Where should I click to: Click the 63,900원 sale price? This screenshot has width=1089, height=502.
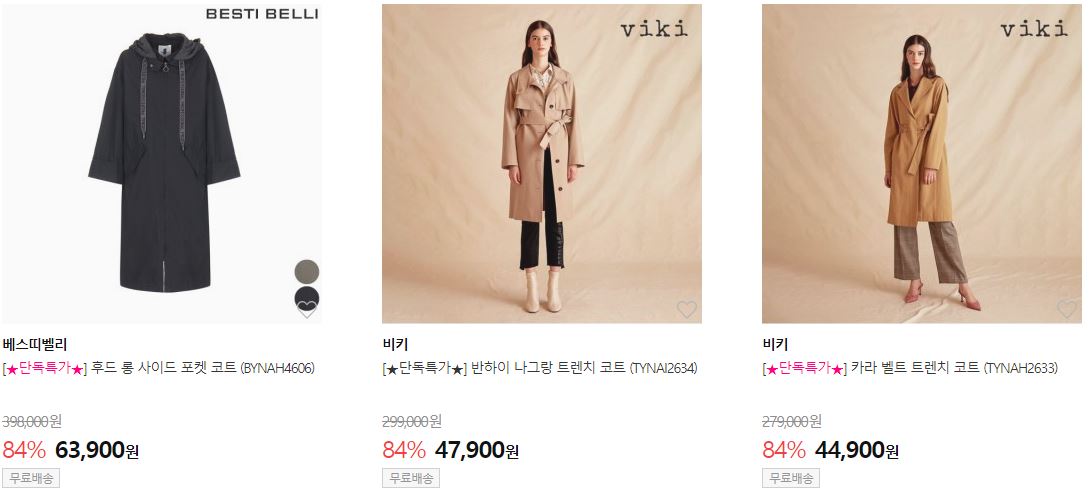tap(97, 451)
